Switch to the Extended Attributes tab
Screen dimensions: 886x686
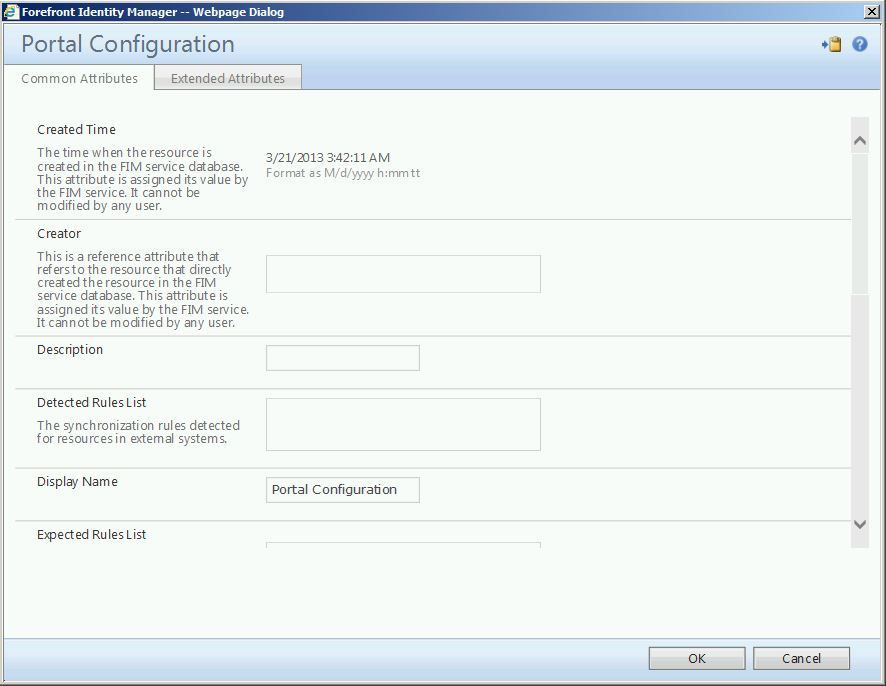click(228, 78)
